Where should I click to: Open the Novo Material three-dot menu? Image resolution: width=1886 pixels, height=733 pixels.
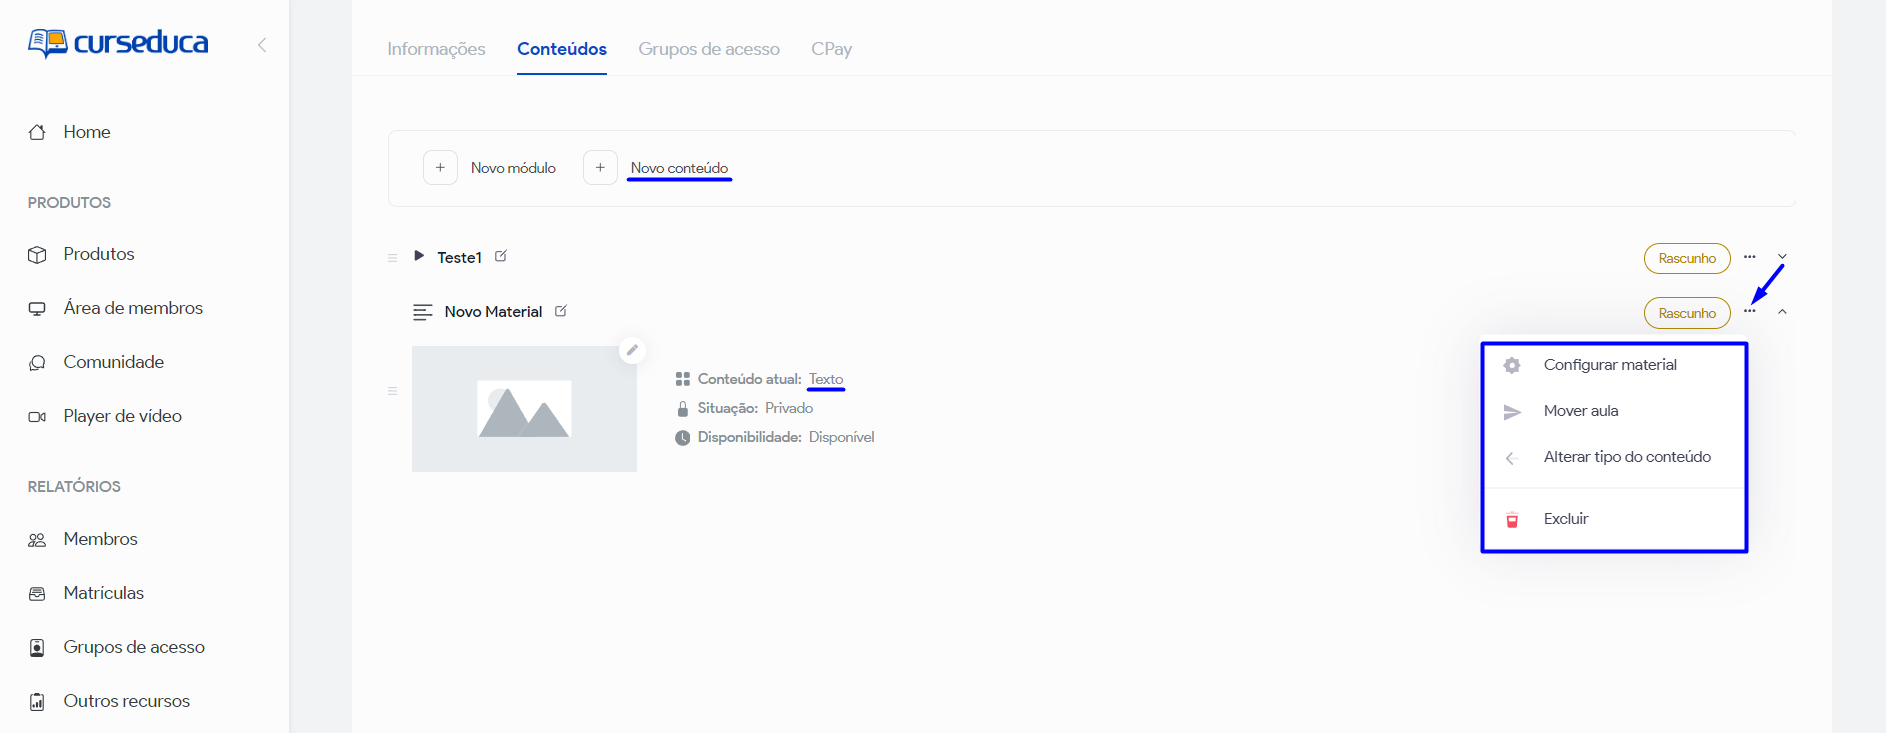[x=1749, y=311]
